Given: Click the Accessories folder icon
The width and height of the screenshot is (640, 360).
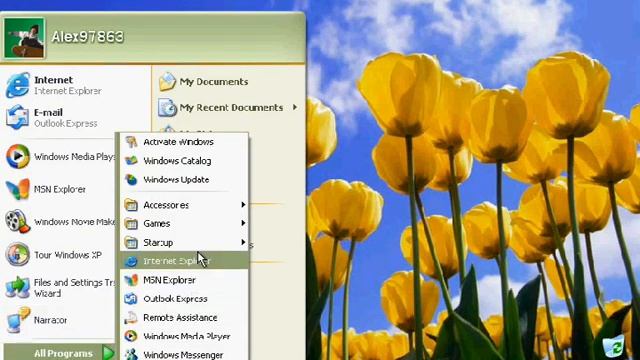Looking at the screenshot, I should pyautogui.click(x=131, y=205).
